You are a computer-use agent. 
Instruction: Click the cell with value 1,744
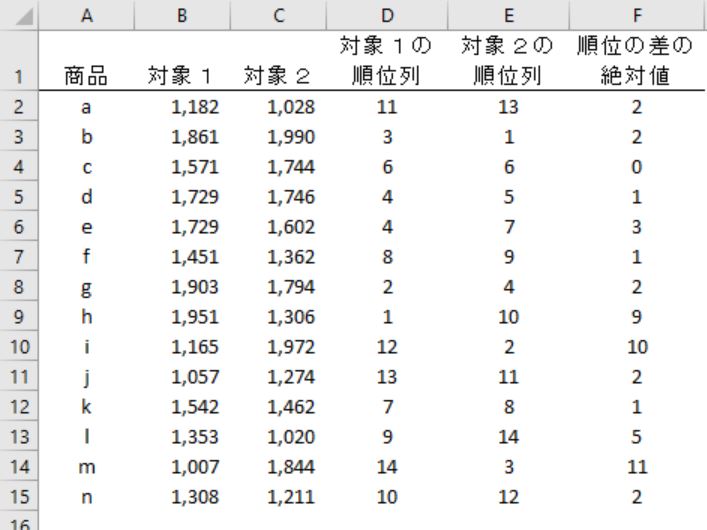click(x=278, y=166)
